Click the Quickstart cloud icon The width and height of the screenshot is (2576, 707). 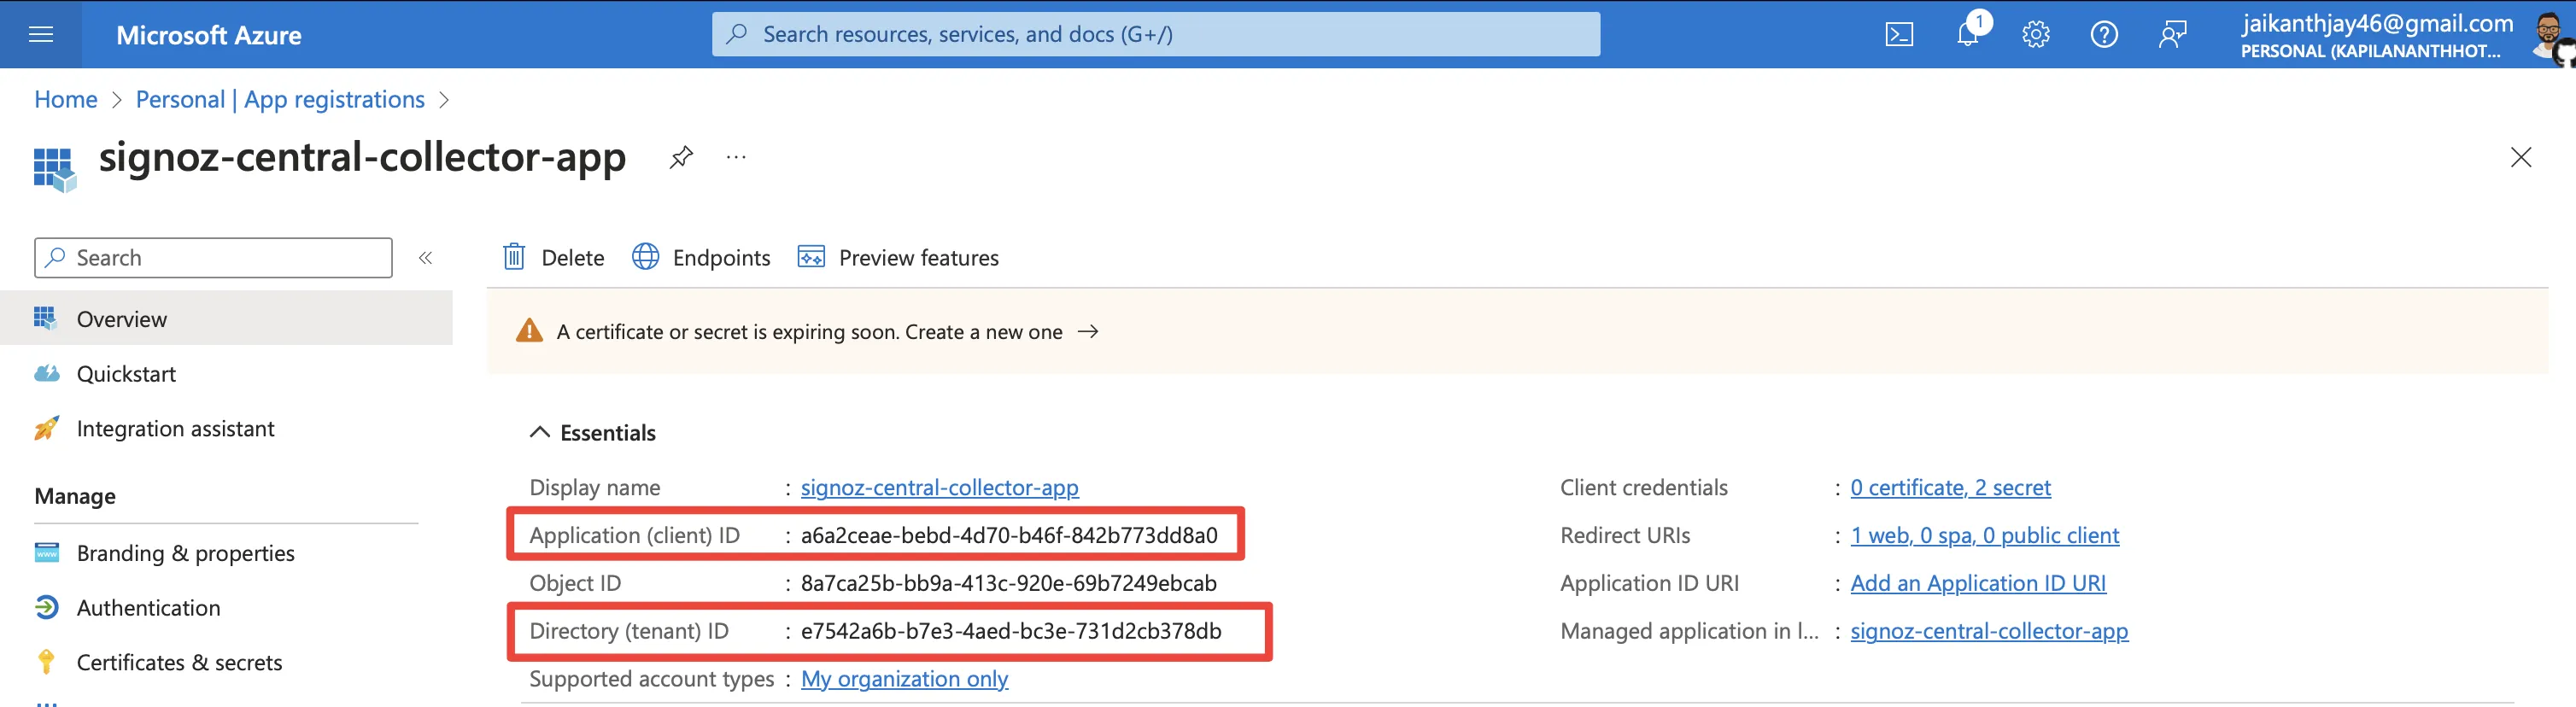pyautogui.click(x=46, y=374)
